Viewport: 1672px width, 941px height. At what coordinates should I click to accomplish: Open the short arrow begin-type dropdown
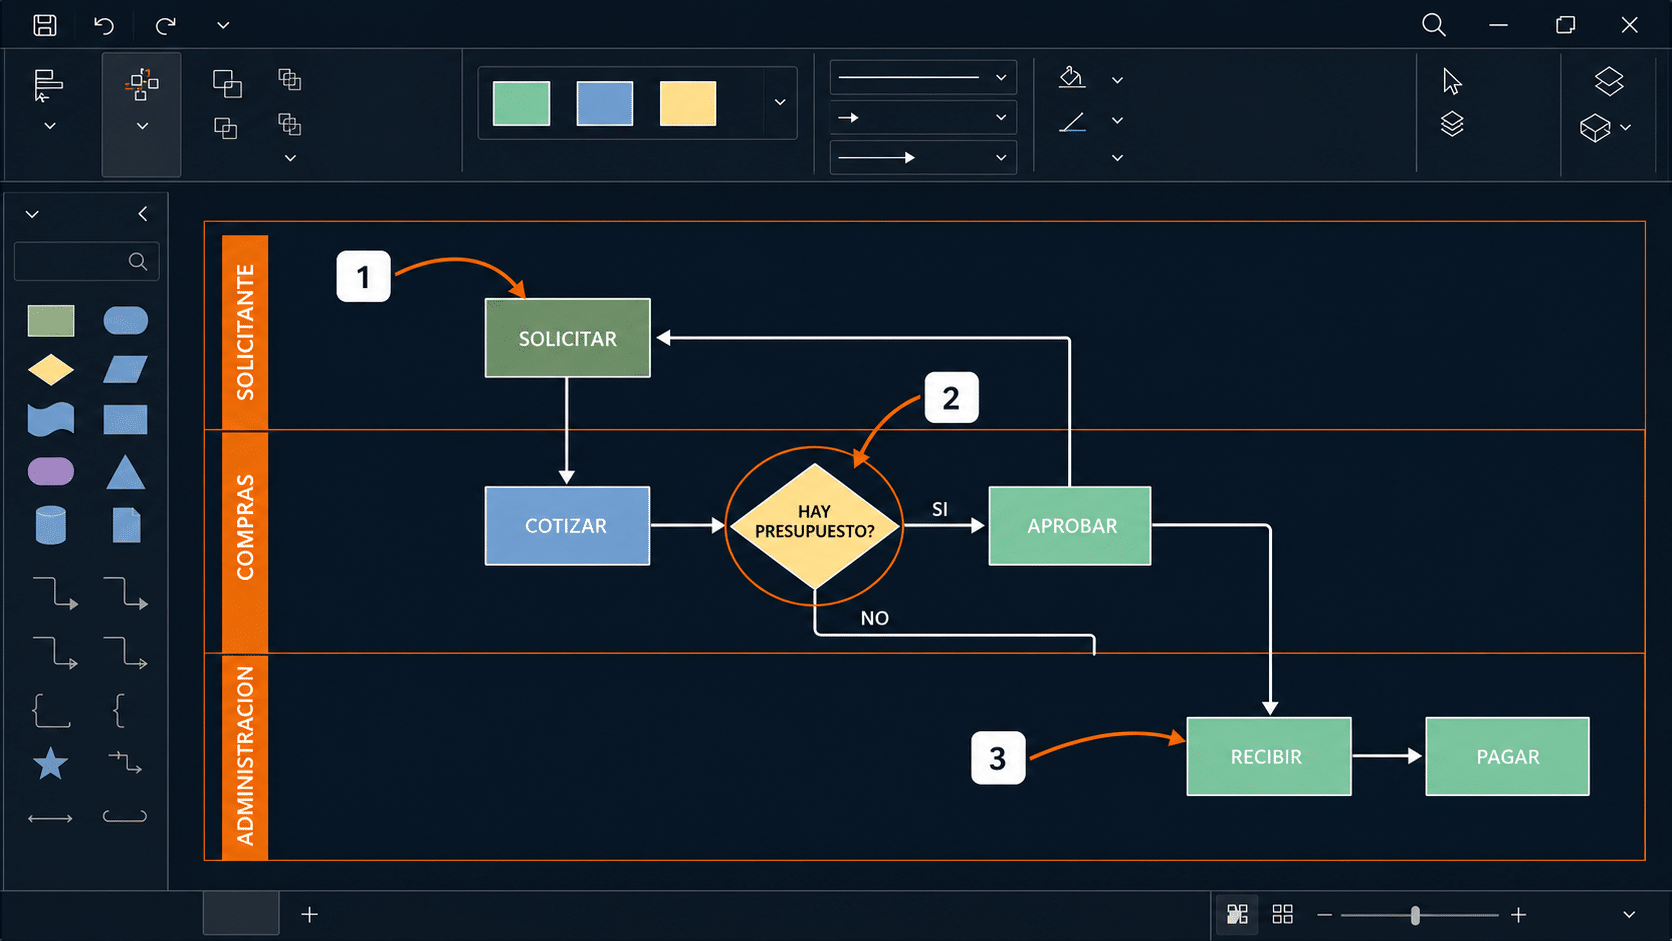(x=923, y=117)
